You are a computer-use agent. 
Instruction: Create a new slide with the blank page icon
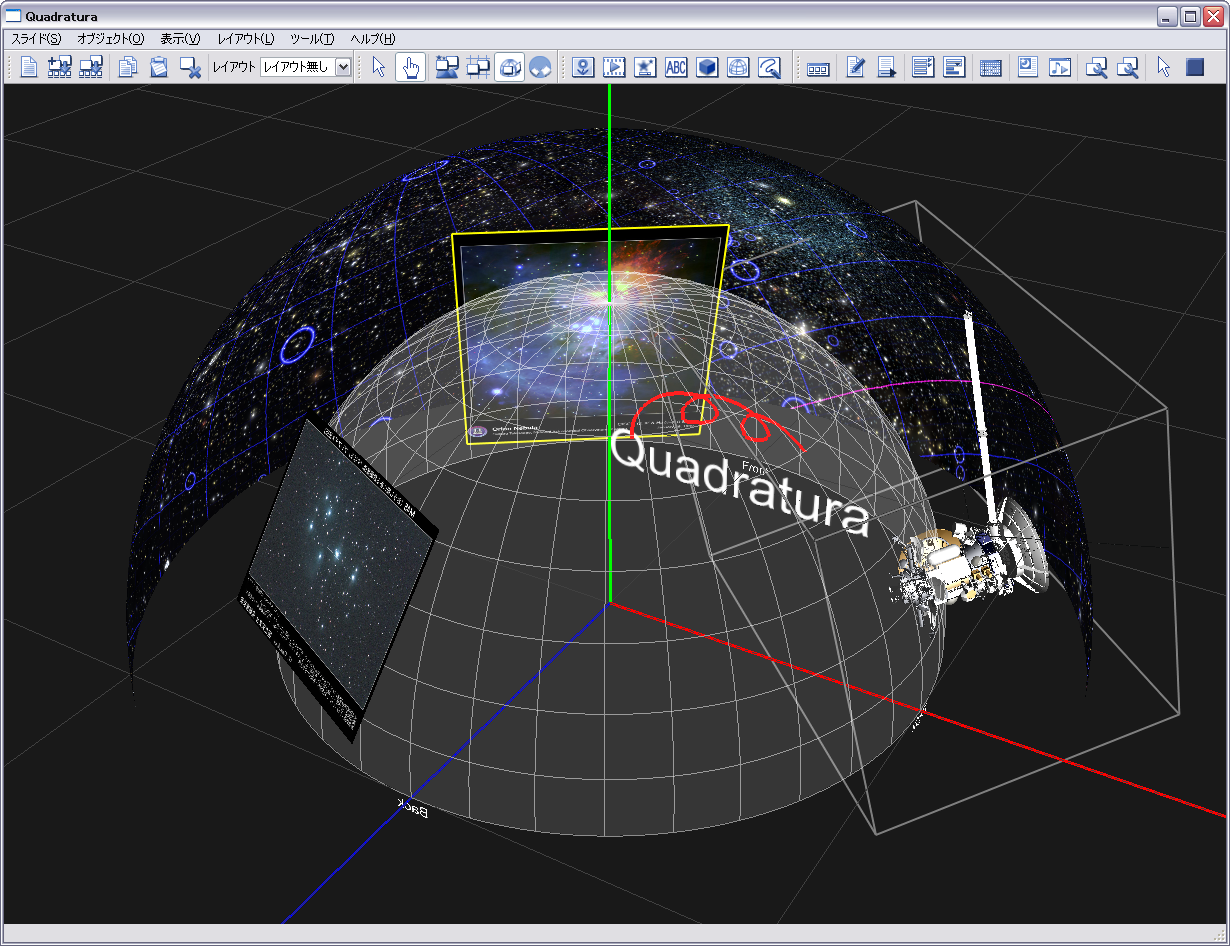click(x=29, y=67)
